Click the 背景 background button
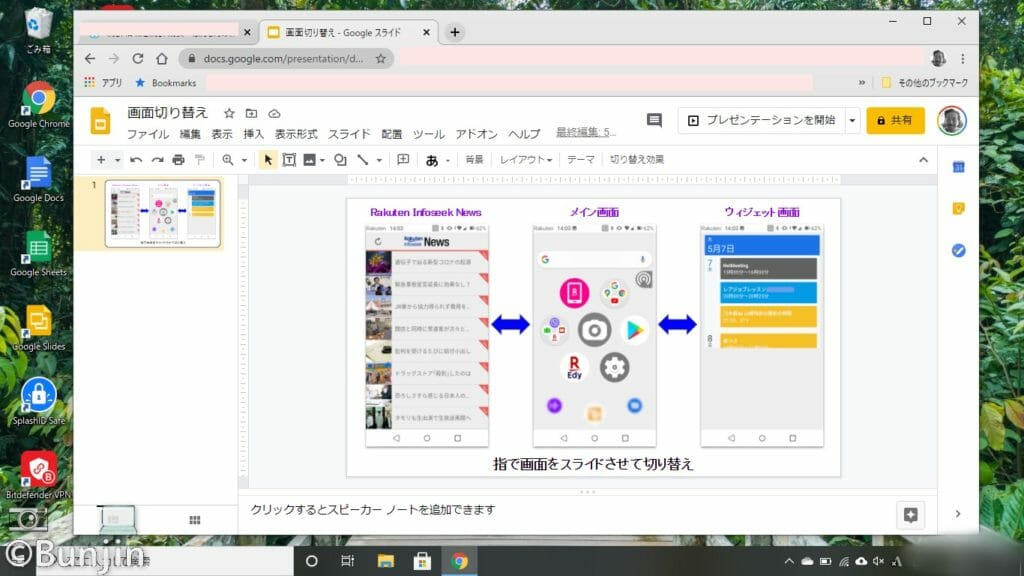The image size is (1024, 576). (474, 160)
